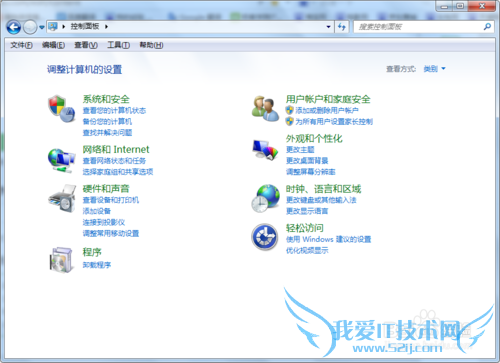
Task: Open the recent pages dropdown arrow
Action: (42, 27)
